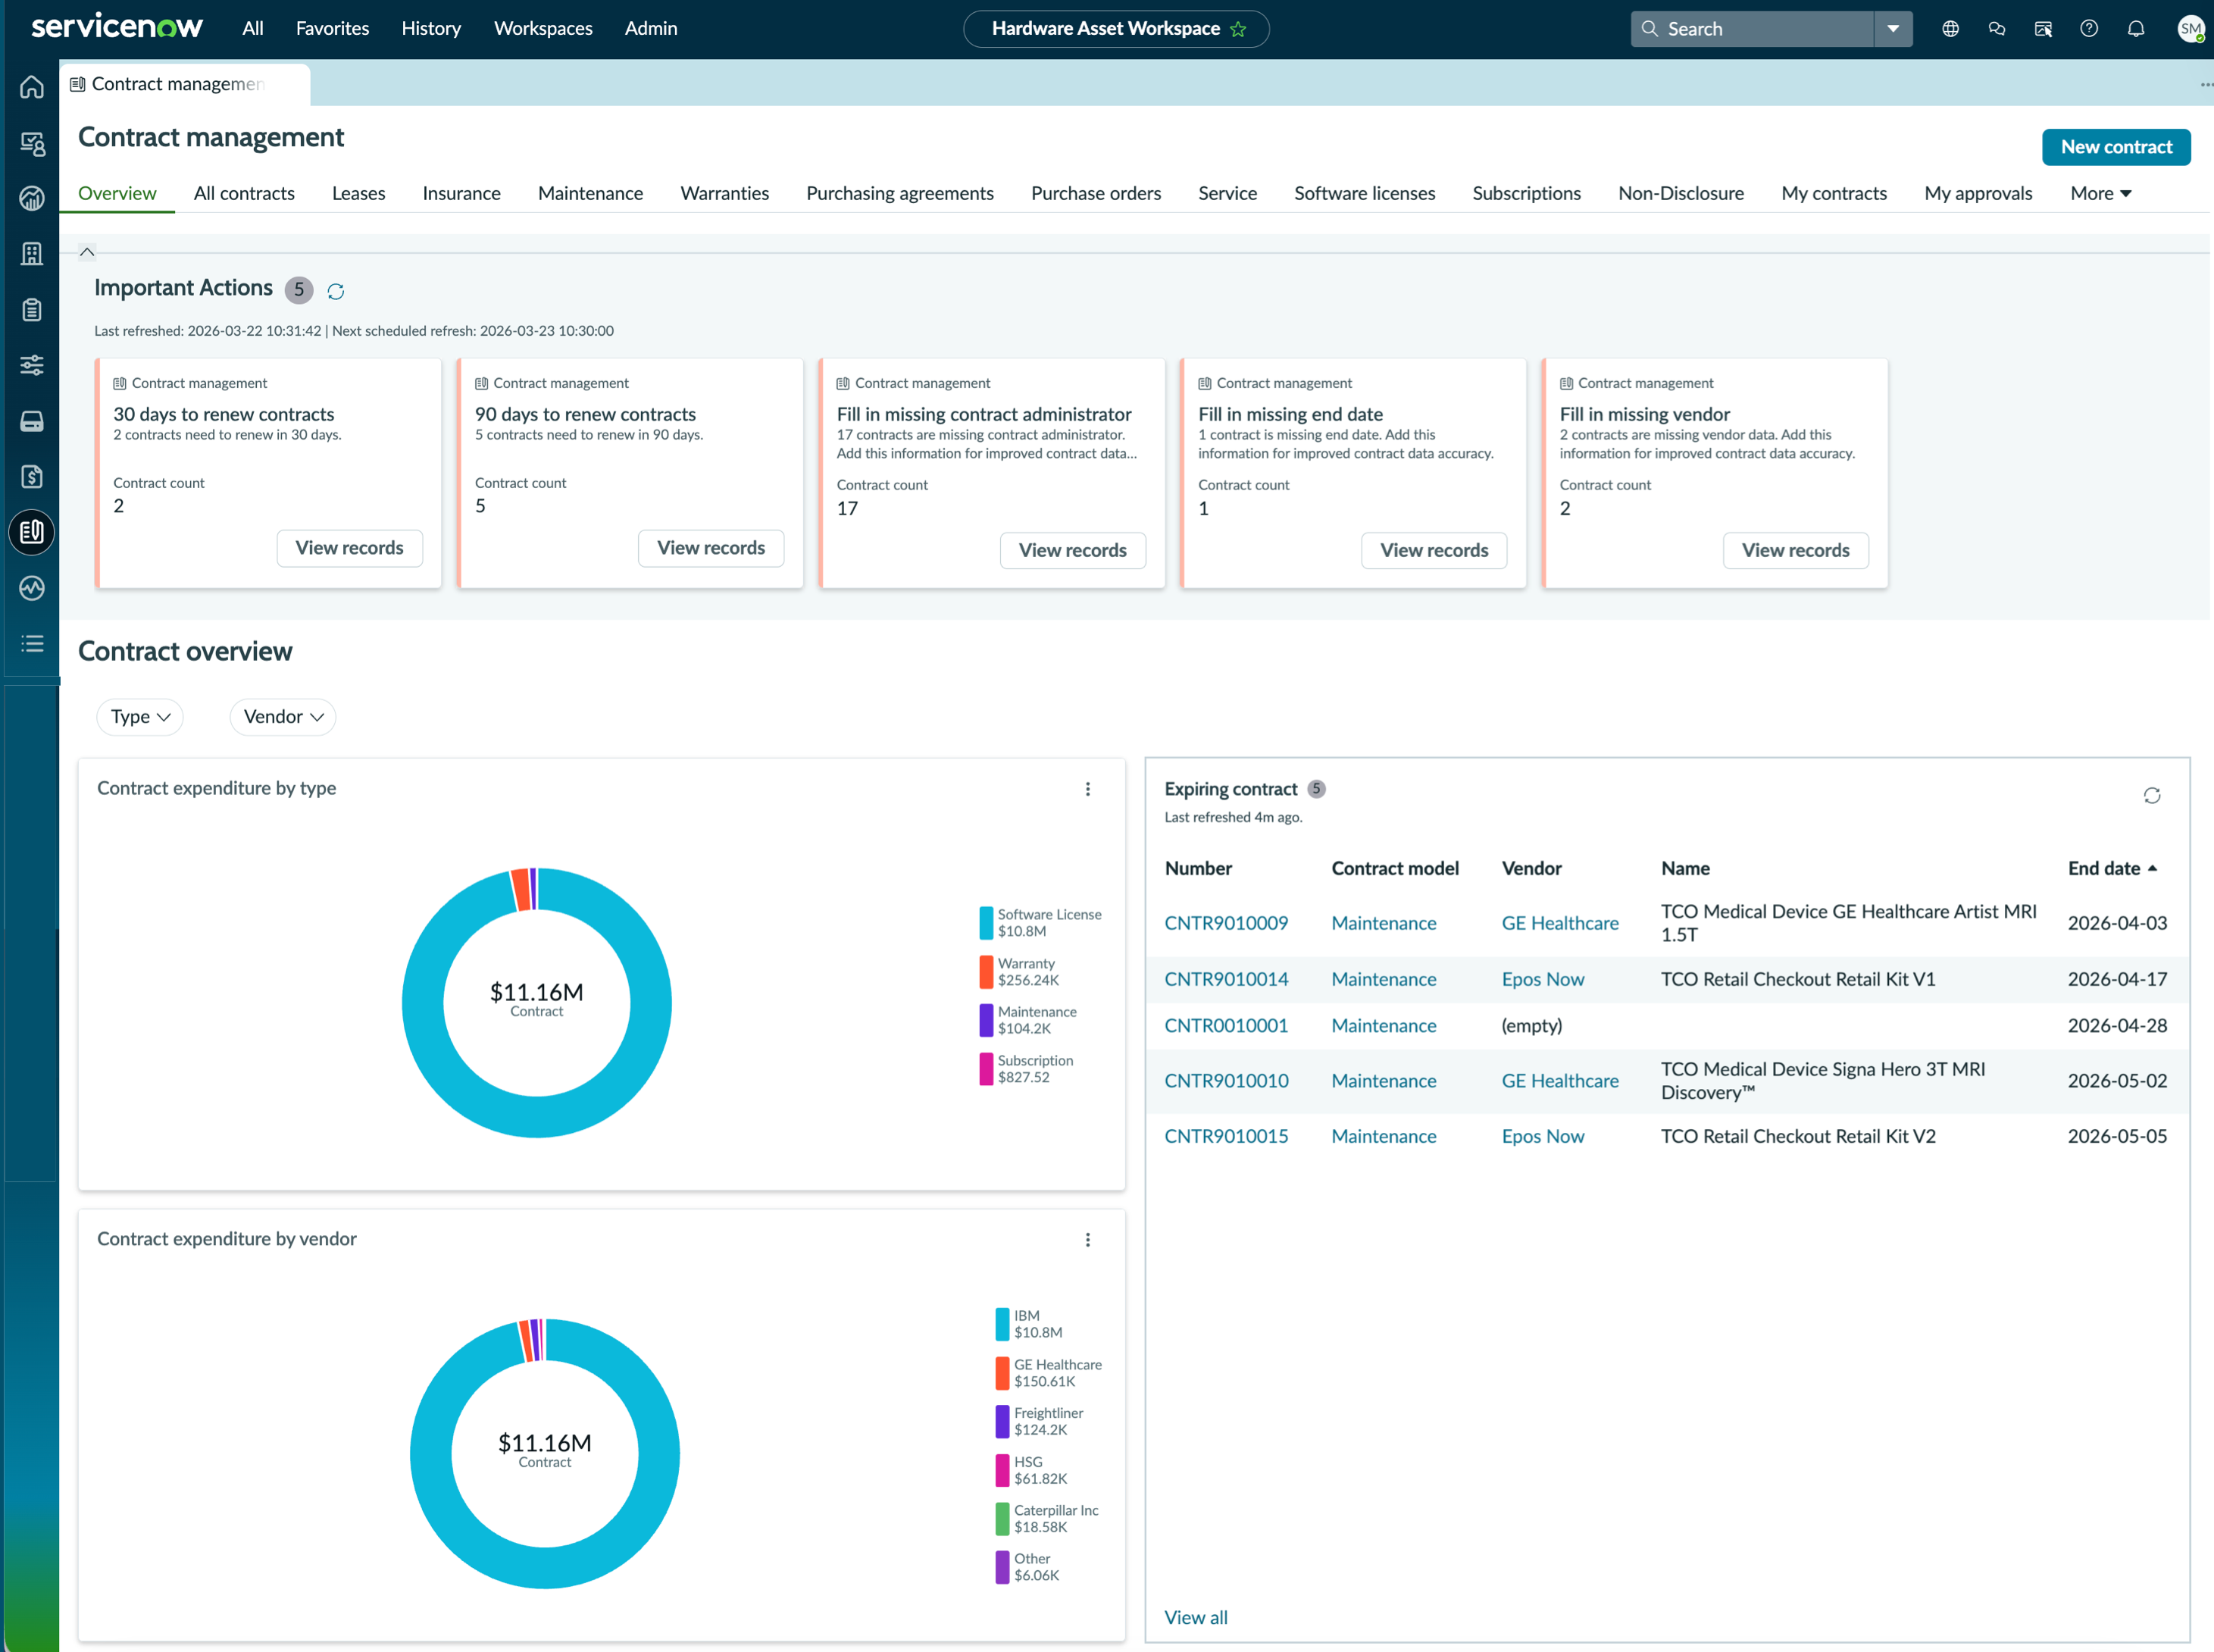This screenshot has height=1652, width=2214.
Task: Open the list view sidebar icon
Action: 32,643
